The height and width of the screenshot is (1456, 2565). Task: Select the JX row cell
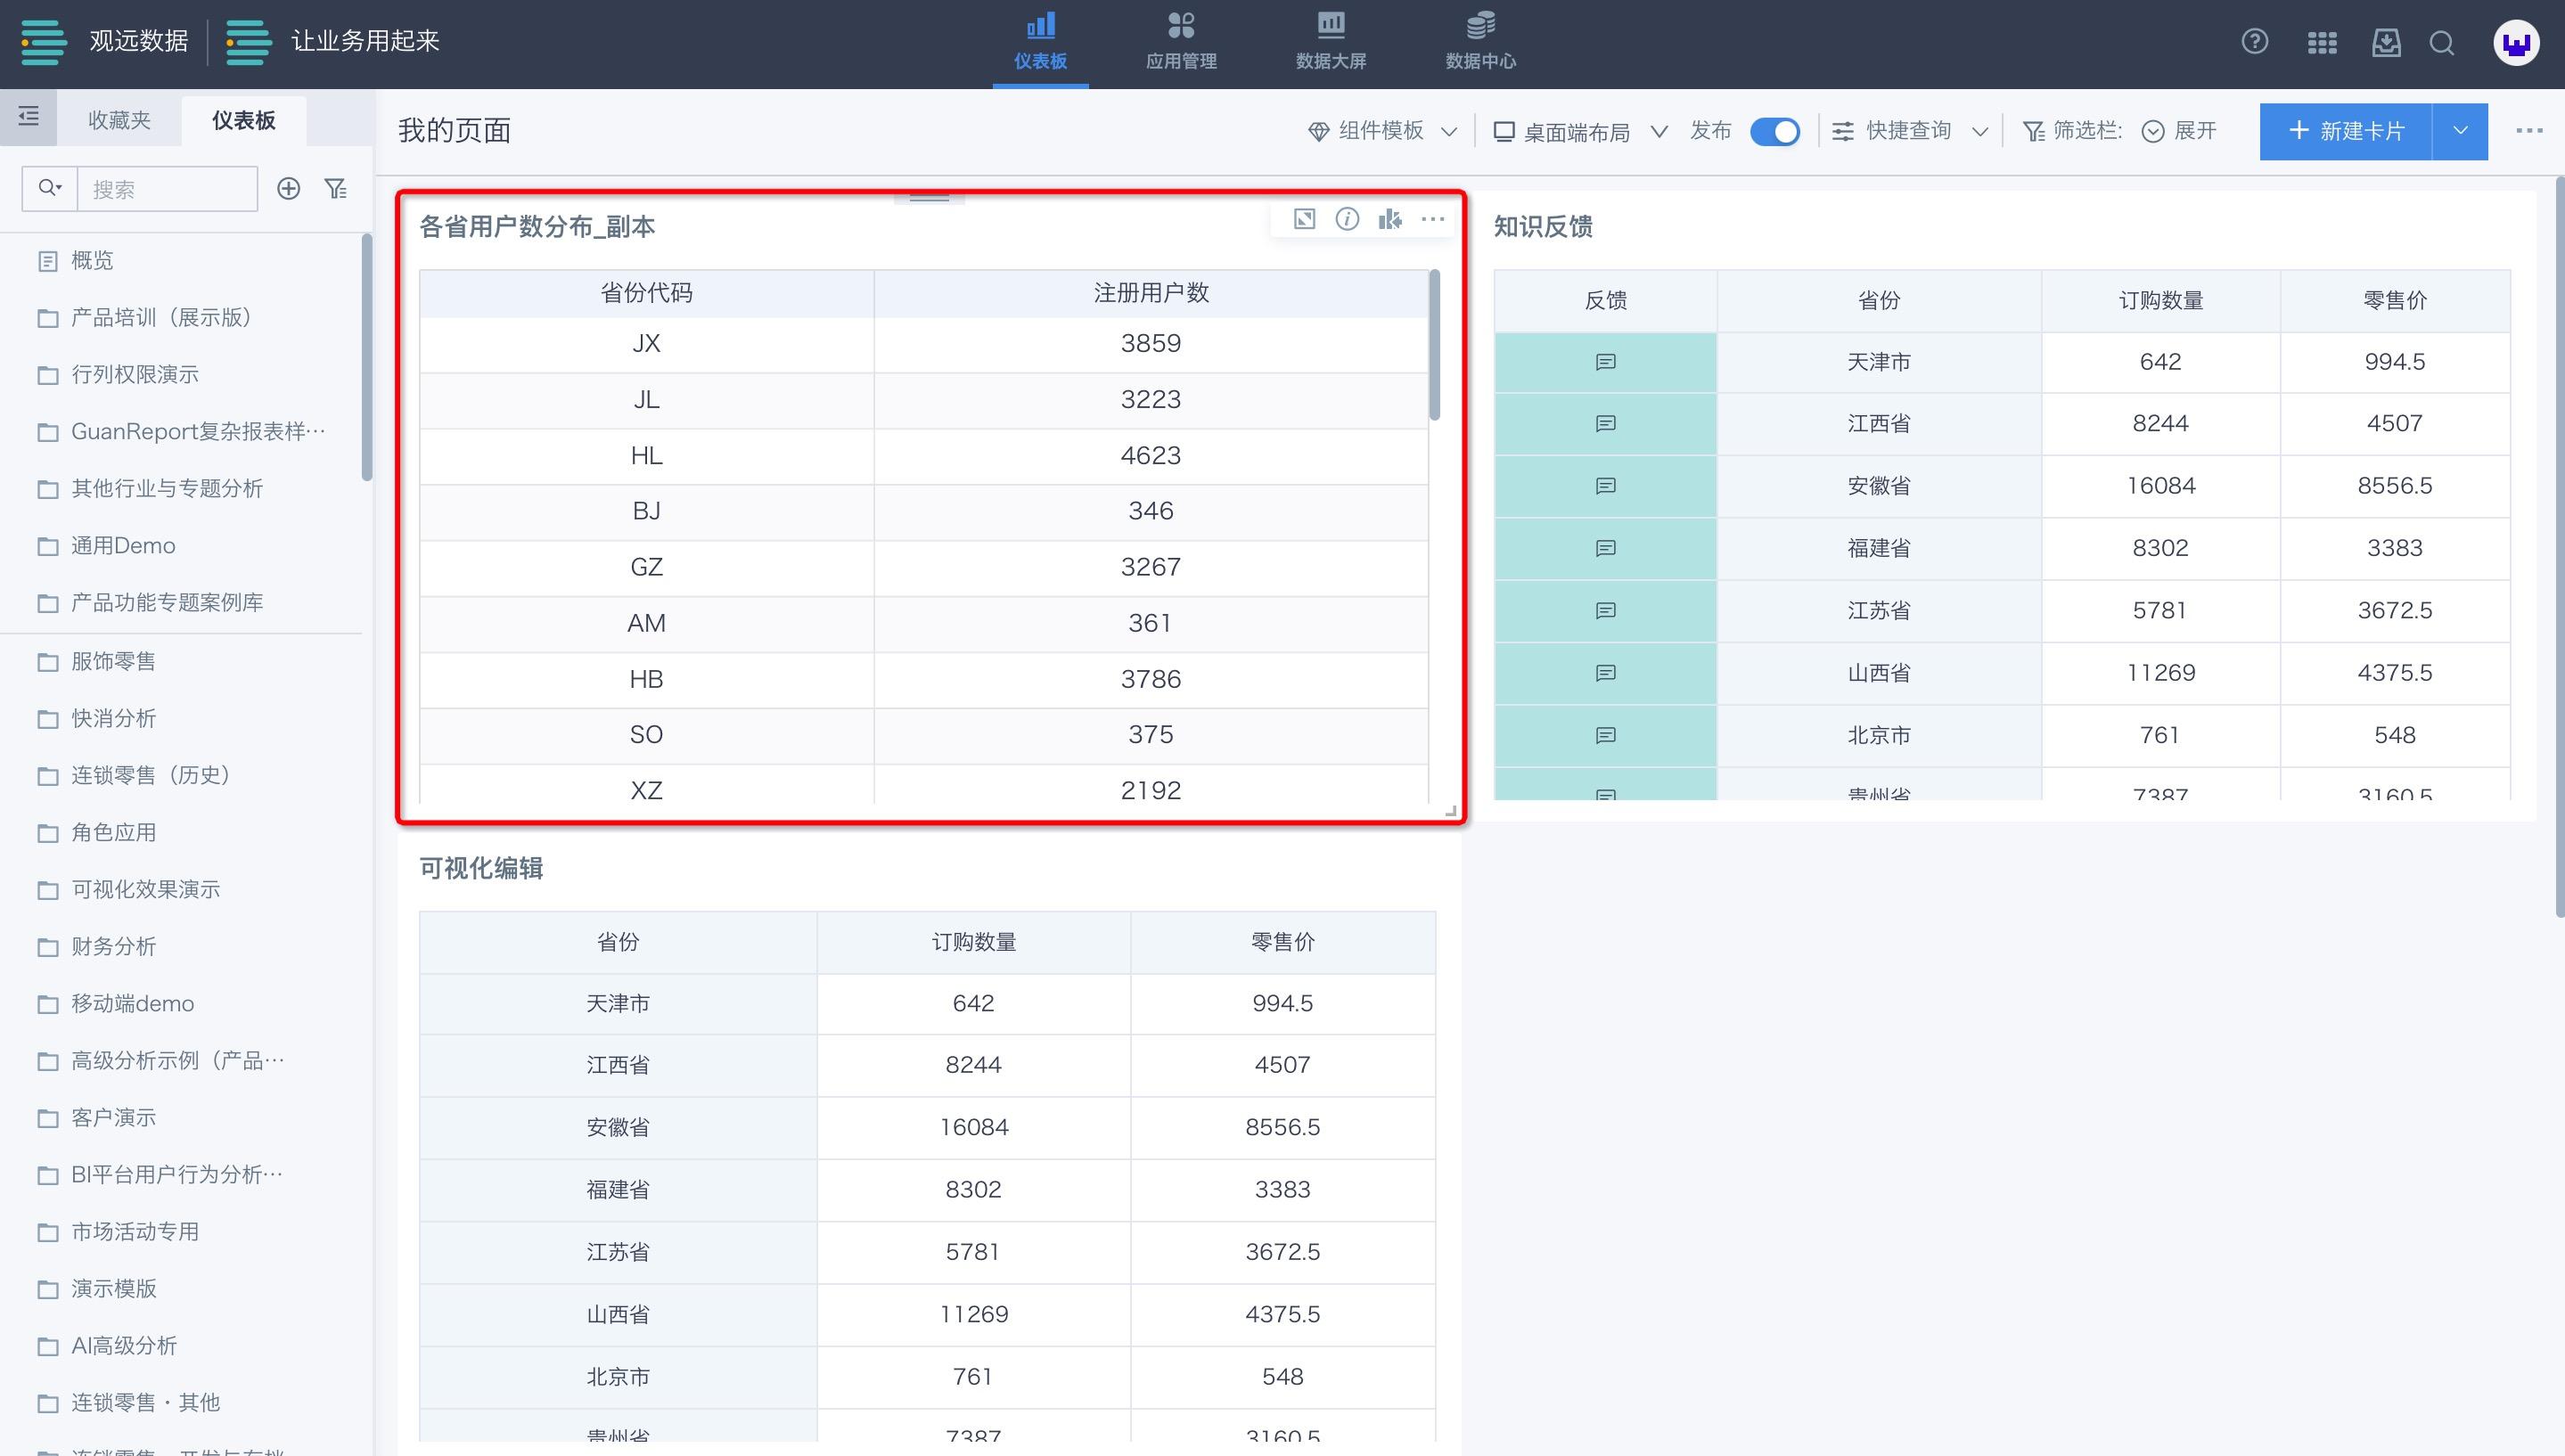[646, 344]
